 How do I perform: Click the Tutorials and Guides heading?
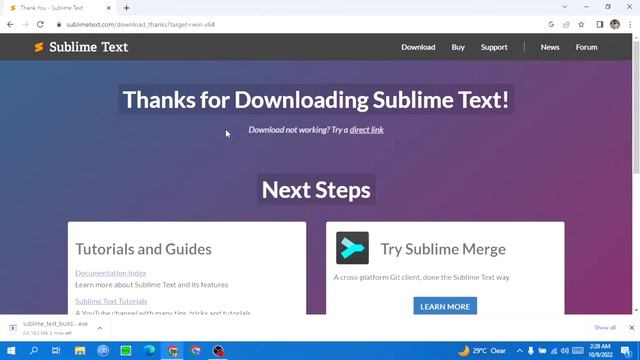pyautogui.click(x=143, y=249)
